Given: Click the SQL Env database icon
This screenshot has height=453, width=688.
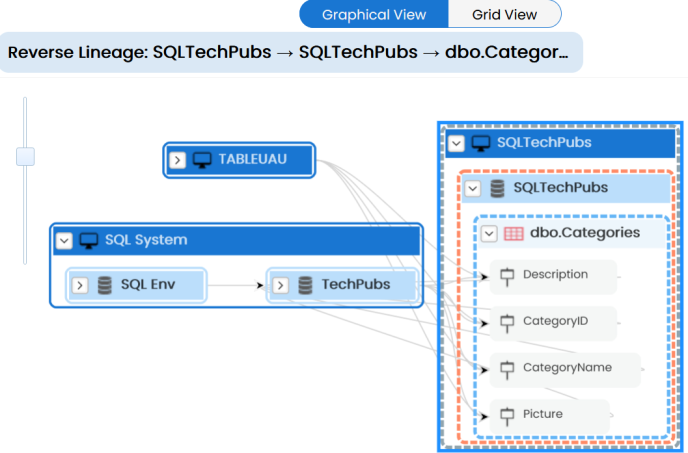Looking at the screenshot, I should pyautogui.click(x=105, y=286).
